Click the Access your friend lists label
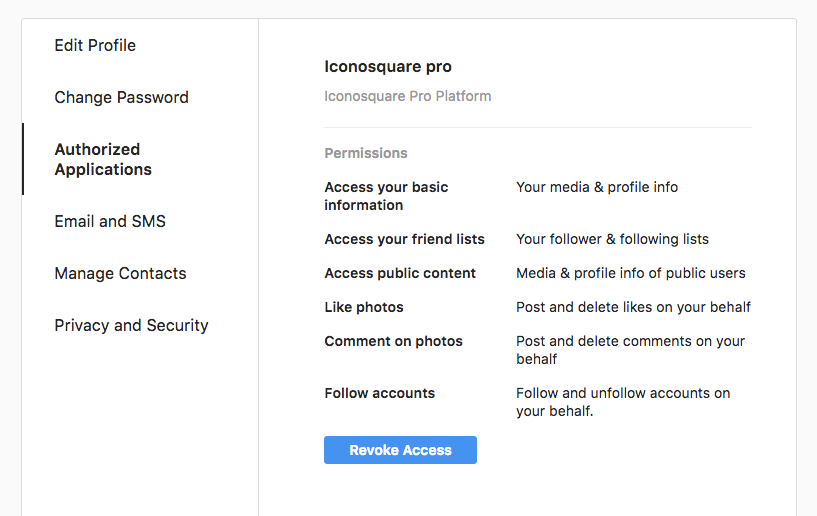This screenshot has width=817, height=516. point(404,239)
